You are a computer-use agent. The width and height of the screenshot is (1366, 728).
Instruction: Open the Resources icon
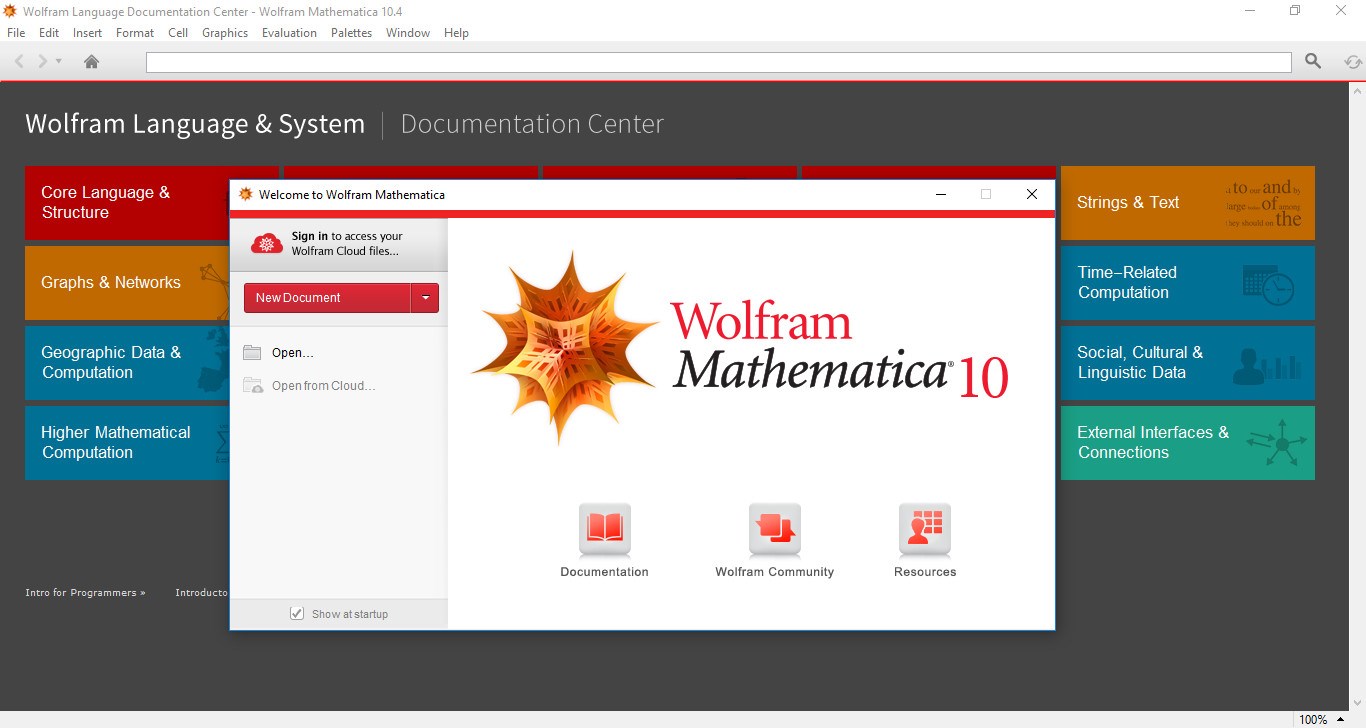click(x=924, y=529)
